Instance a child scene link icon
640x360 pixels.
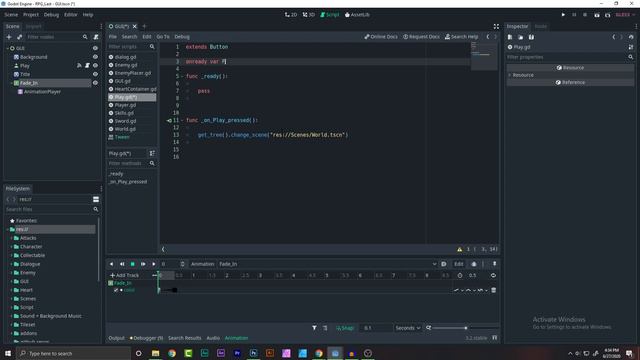tap(19, 37)
